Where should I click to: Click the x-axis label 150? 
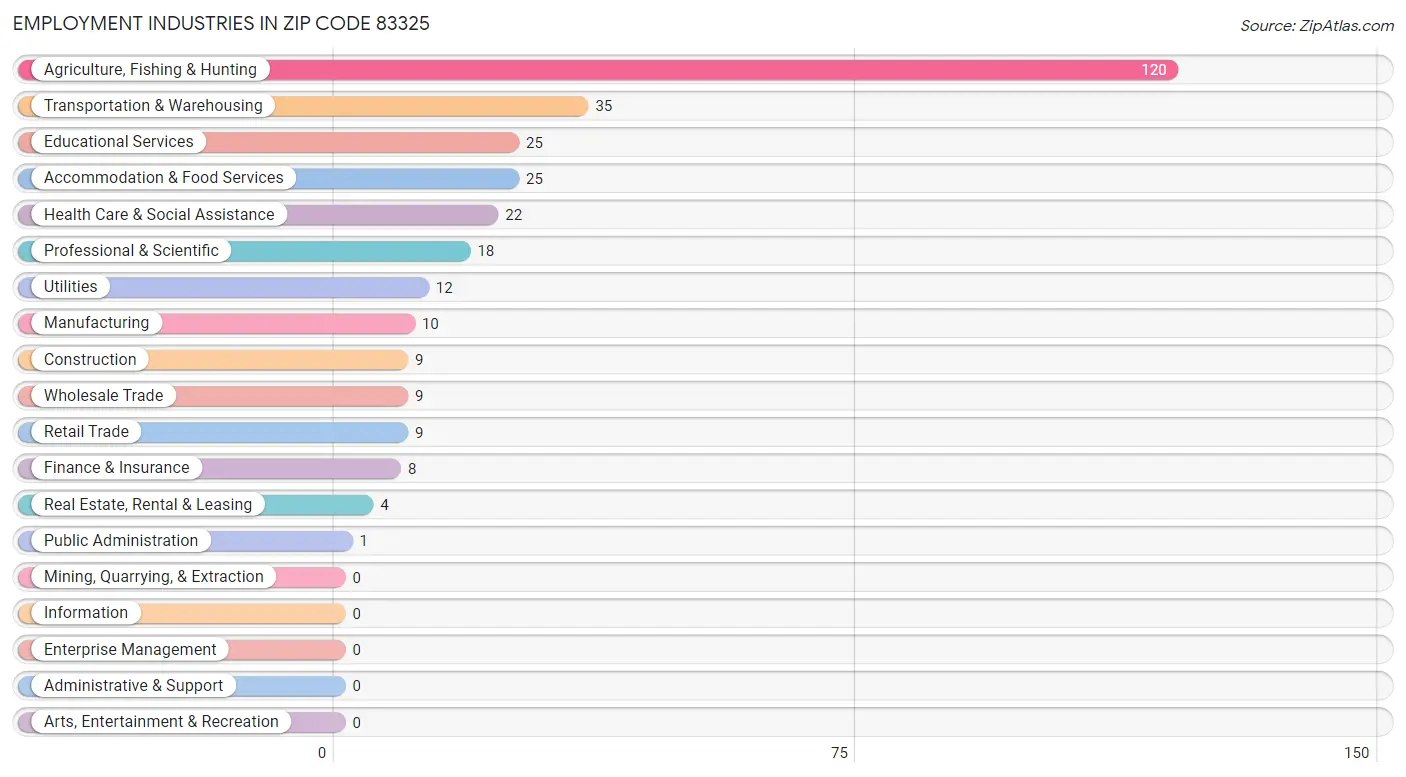[1357, 753]
